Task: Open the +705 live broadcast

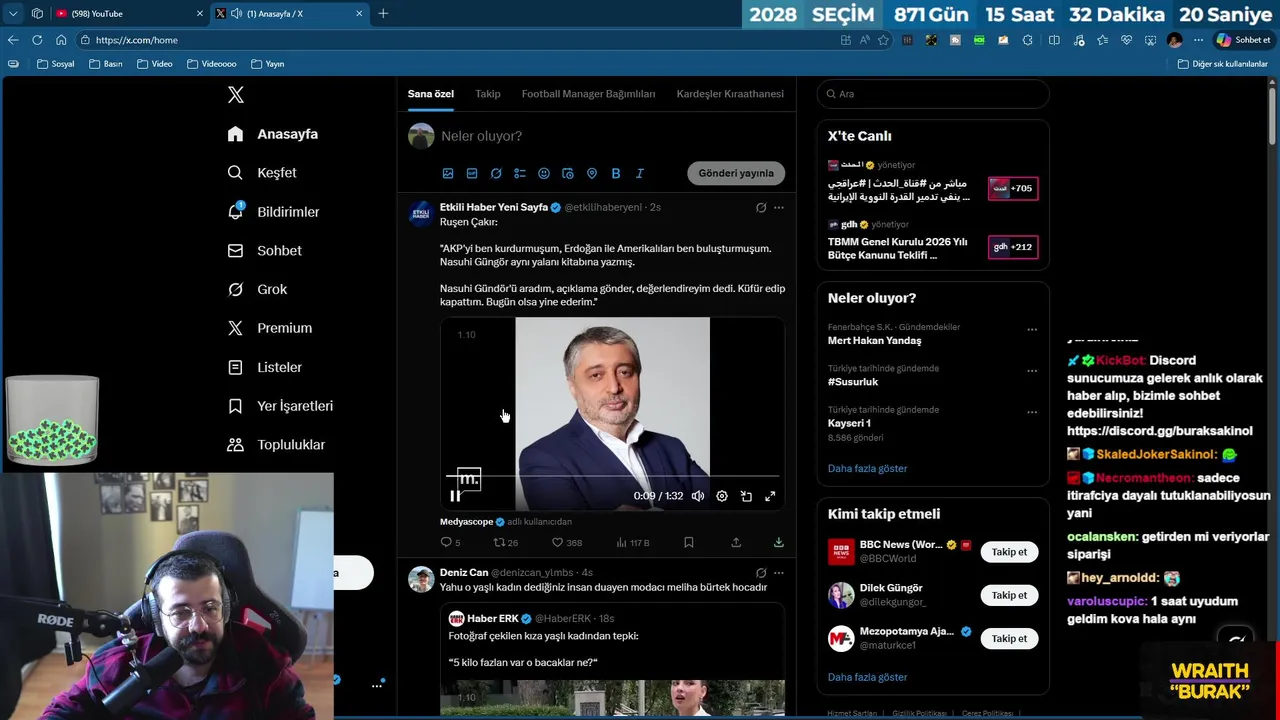Action: pyautogui.click(x=1013, y=188)
